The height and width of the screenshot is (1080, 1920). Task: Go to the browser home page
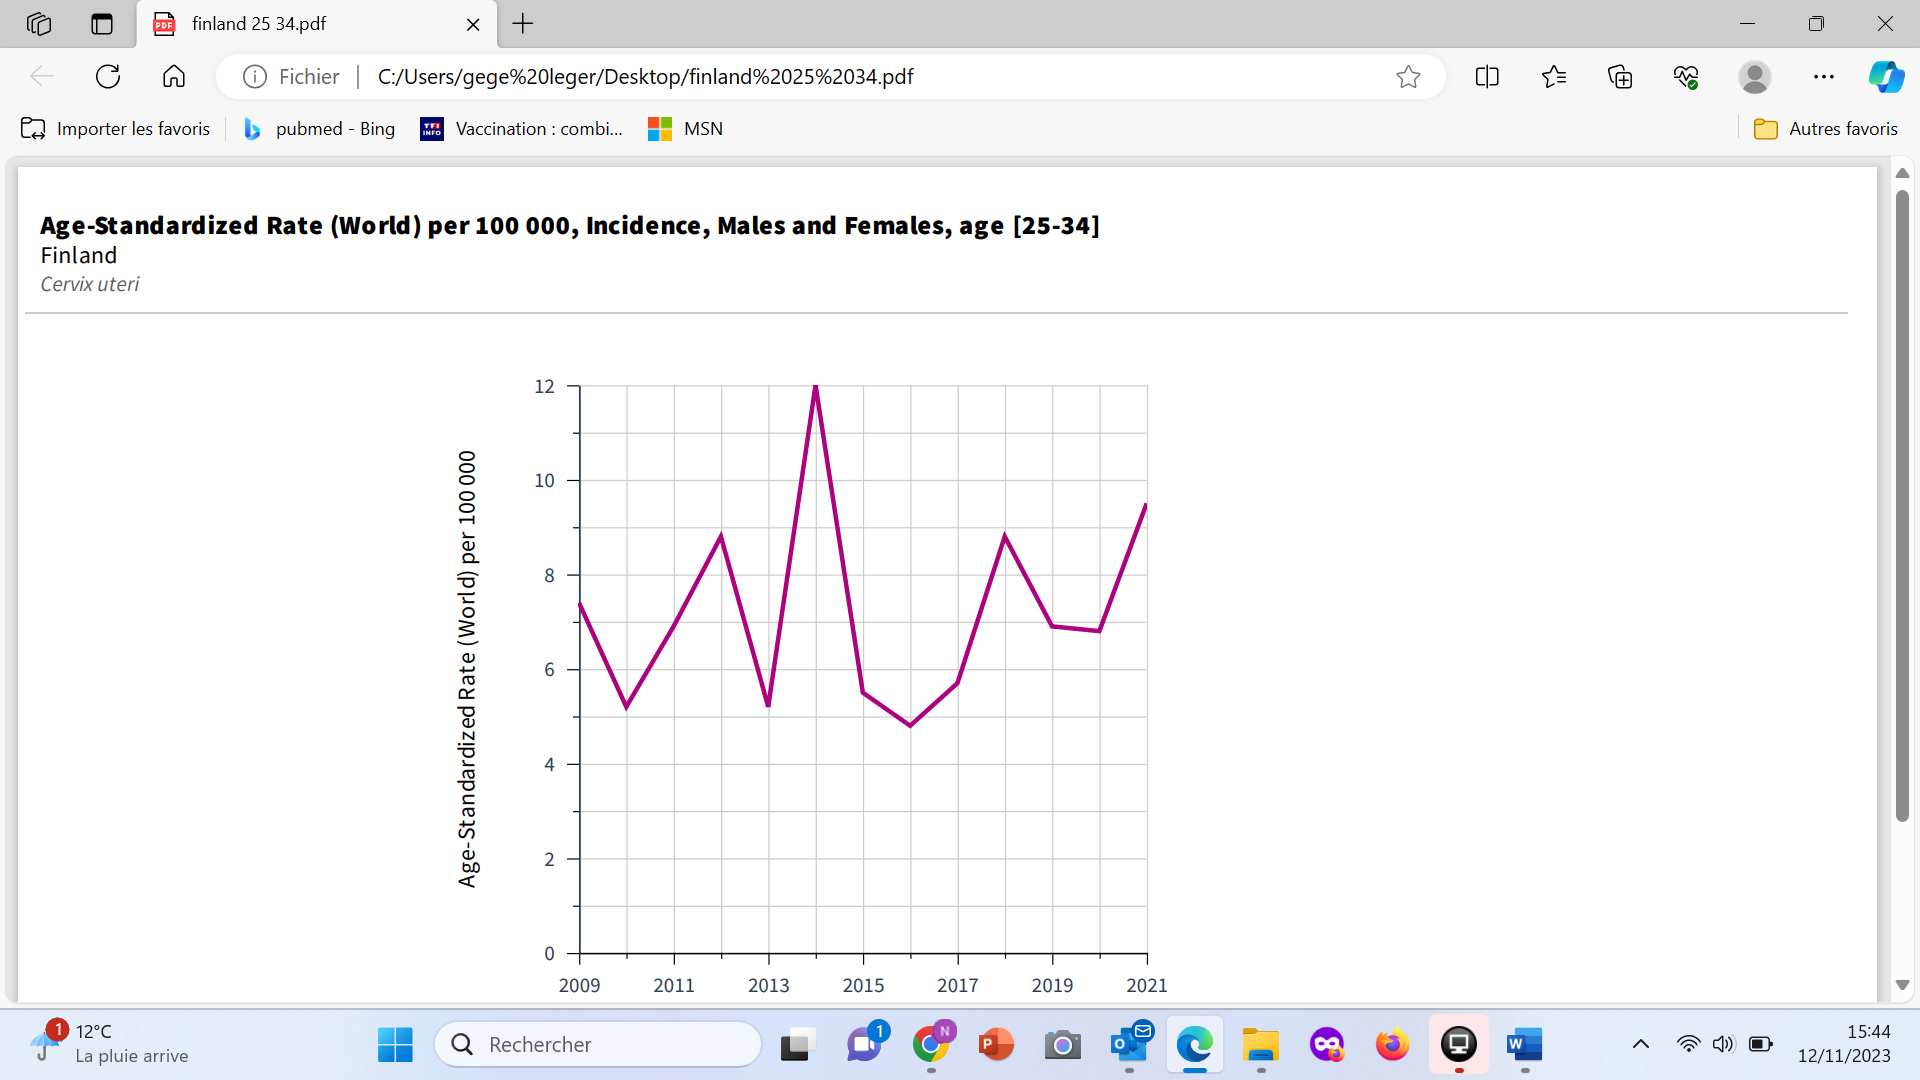point(174,77)
